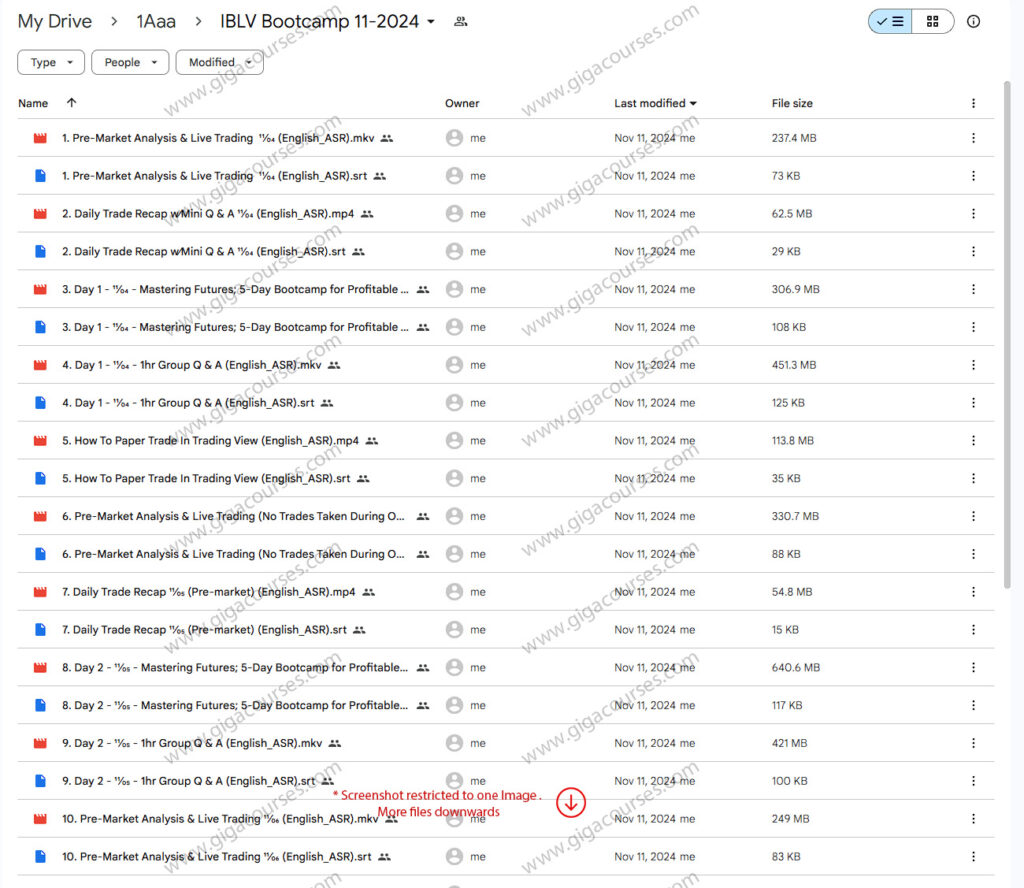Click the owner avatar for 4. Day 1 Group Q&A .mkv
Viewport: 1024px width, 888px height.
click(x=454, y=365)
